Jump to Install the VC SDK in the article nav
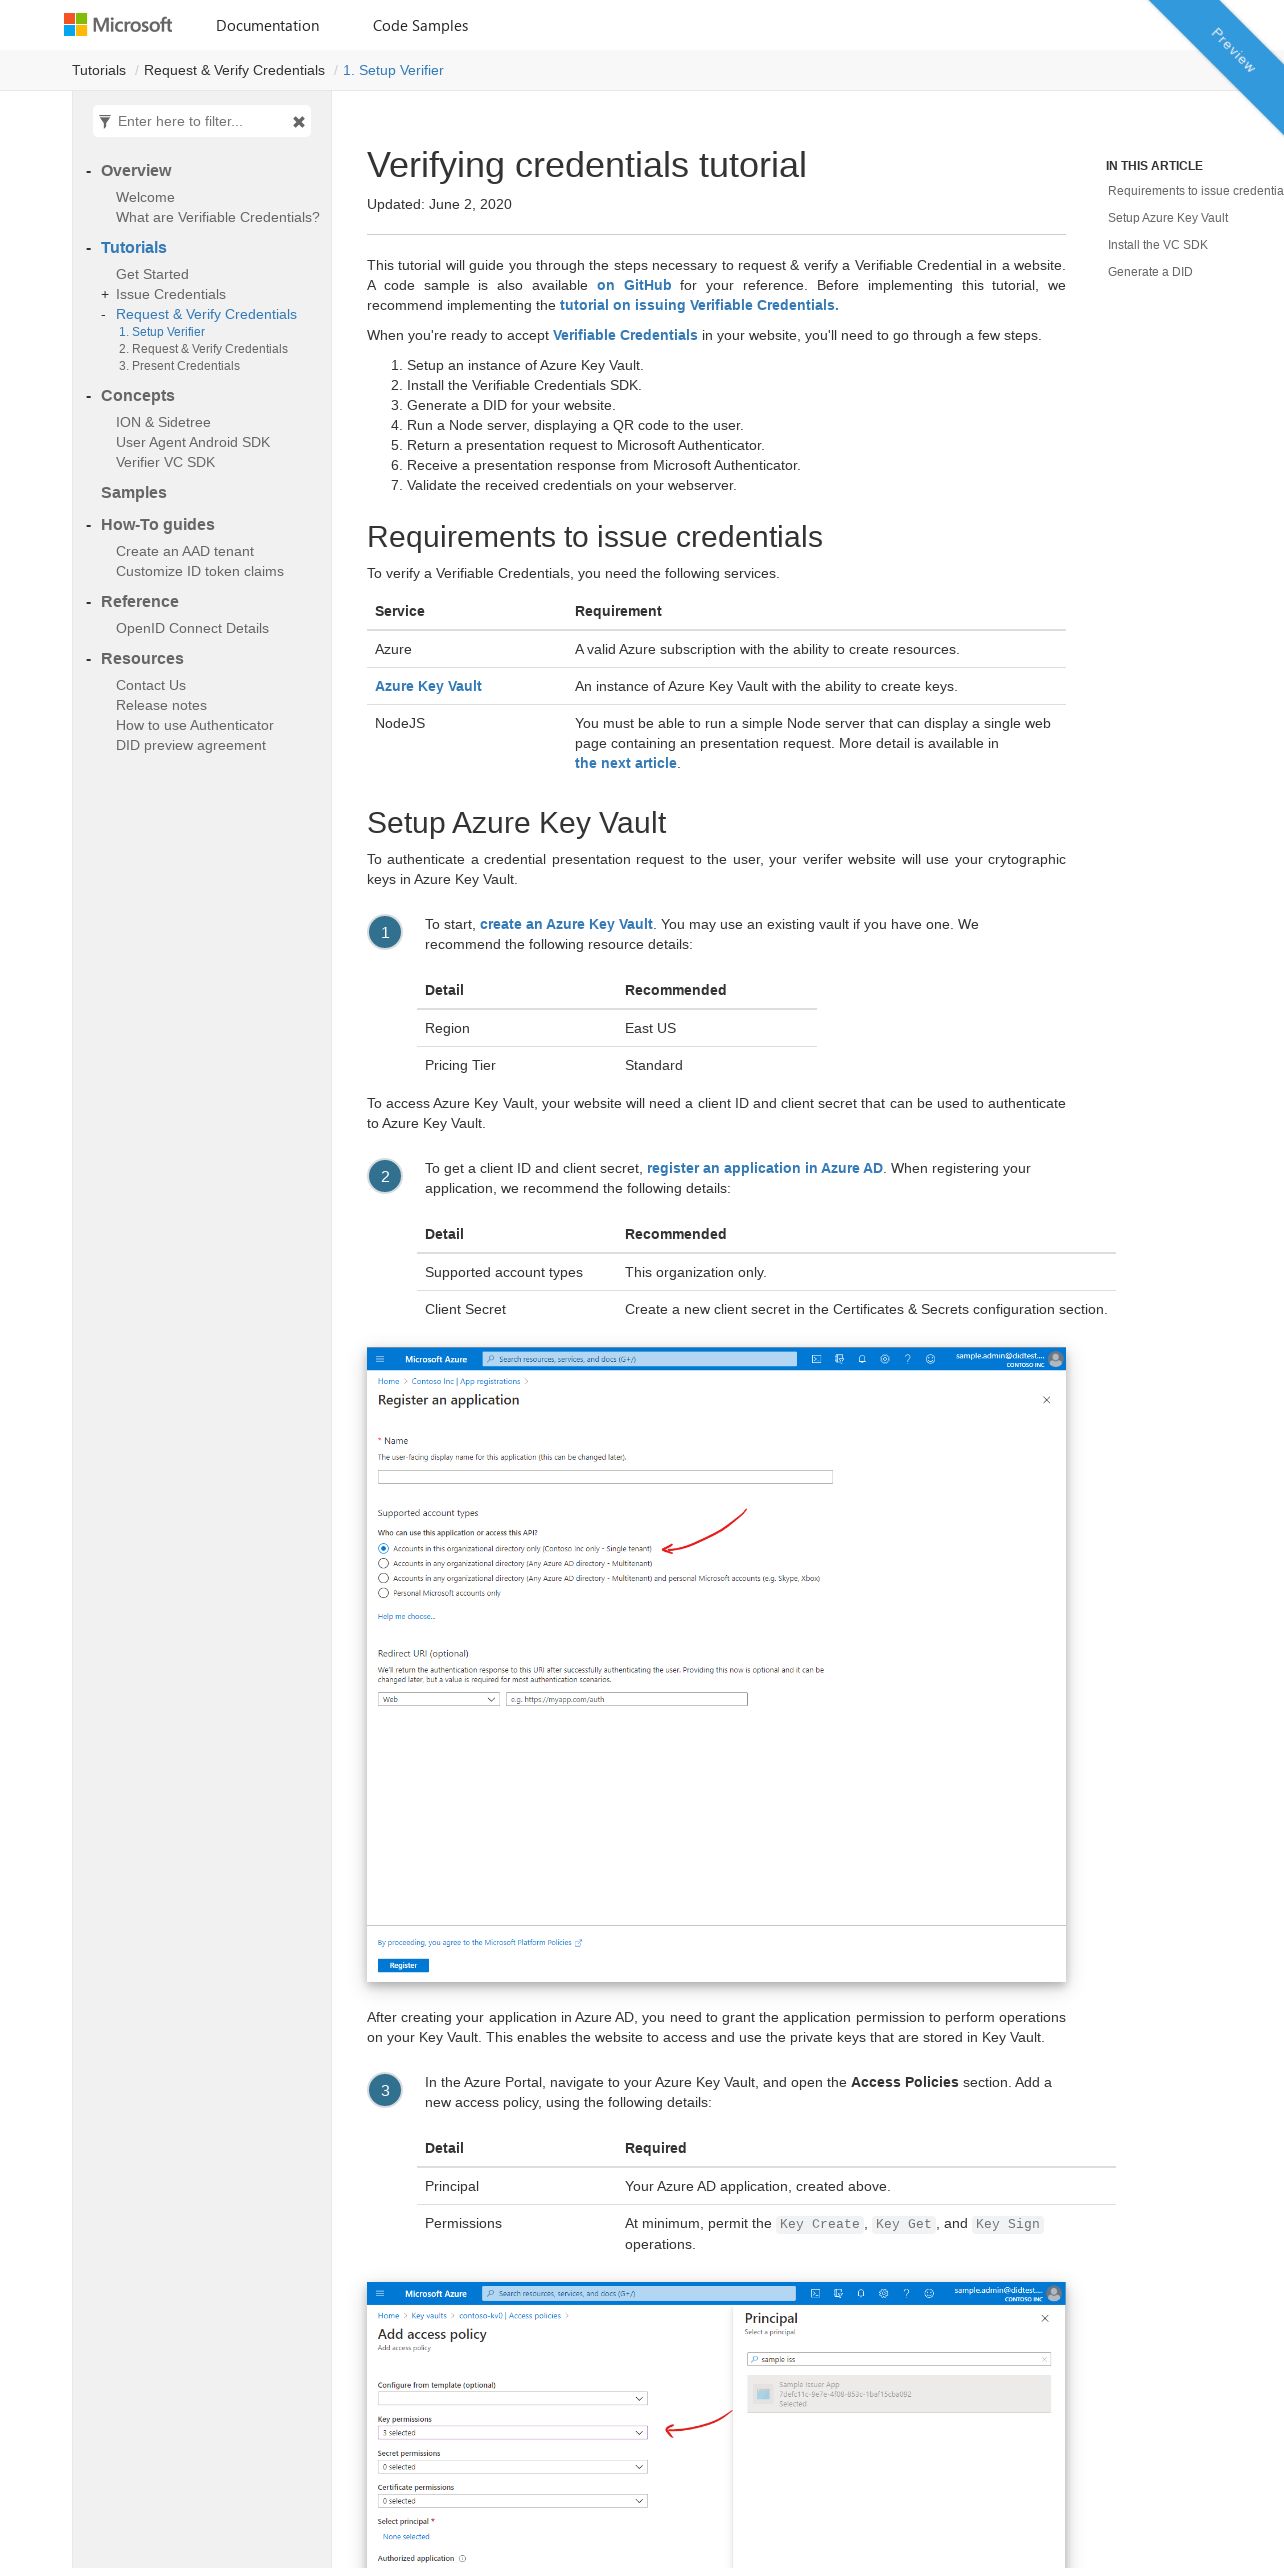 pyautogui.click(x=1158, y=245)
